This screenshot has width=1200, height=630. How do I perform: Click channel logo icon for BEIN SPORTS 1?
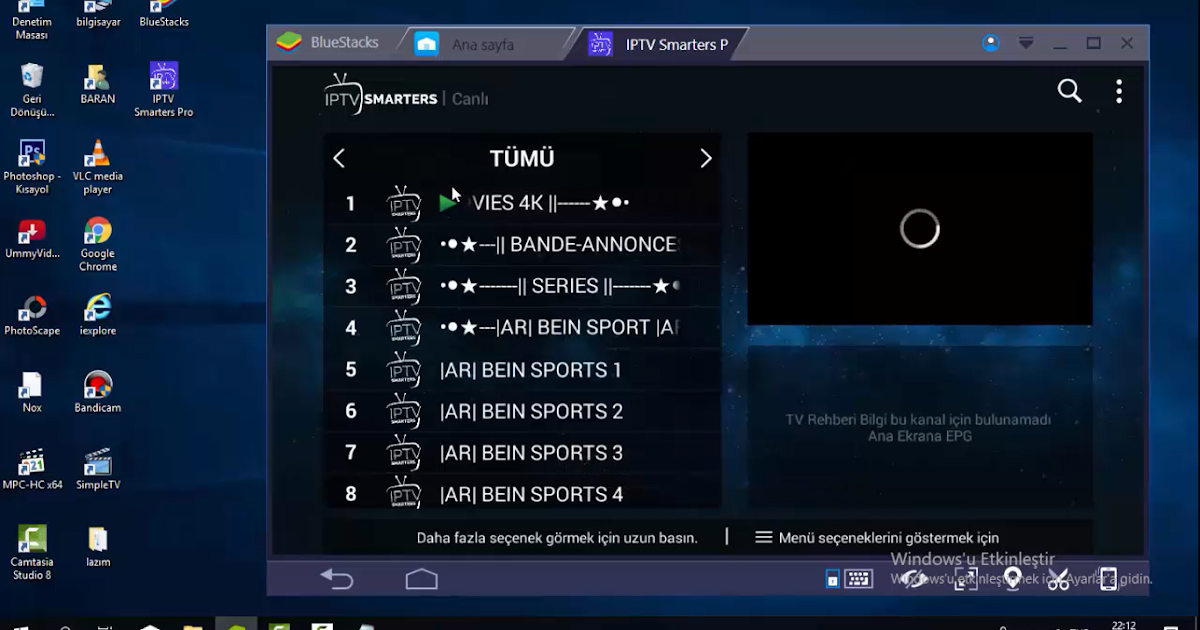click(x=404, y=370)
